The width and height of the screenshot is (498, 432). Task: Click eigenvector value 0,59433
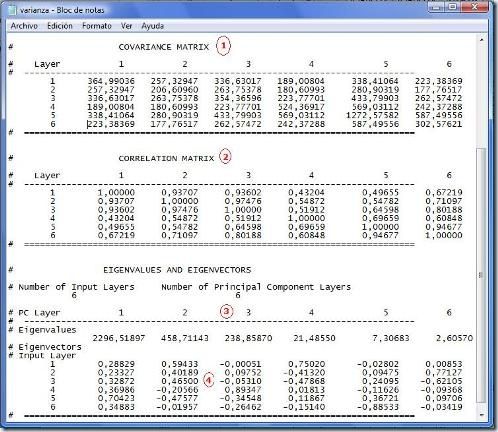point(180,364)
